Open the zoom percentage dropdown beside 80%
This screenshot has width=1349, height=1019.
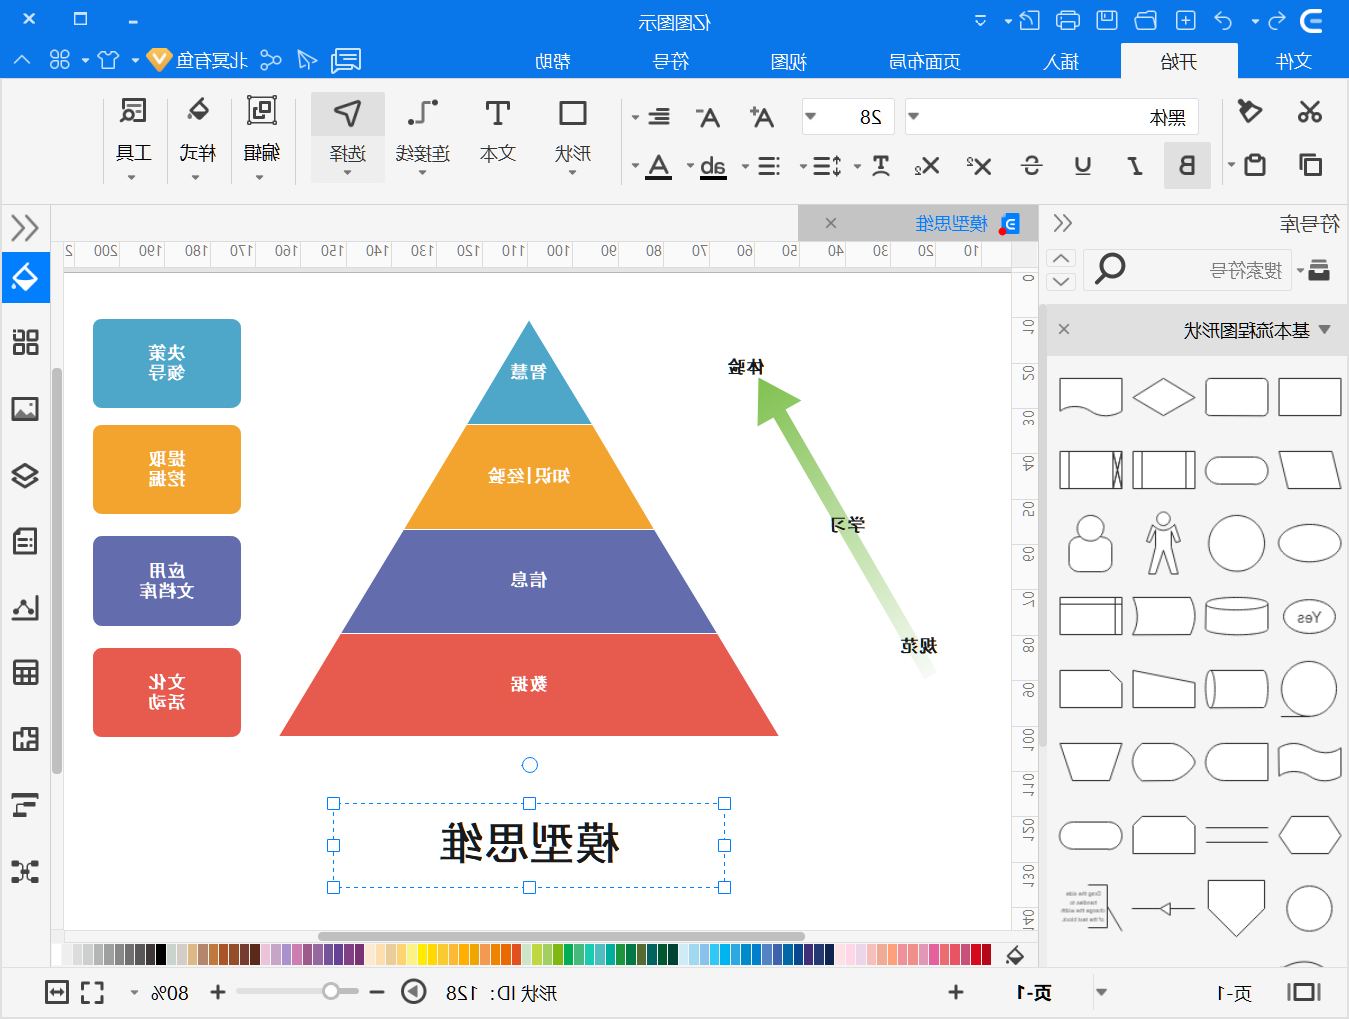click(134, 993)
